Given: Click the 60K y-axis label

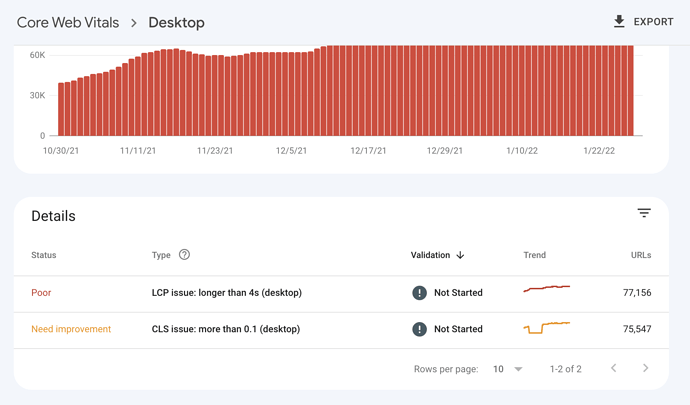Looking at the screenshot, I should (37, 55).
